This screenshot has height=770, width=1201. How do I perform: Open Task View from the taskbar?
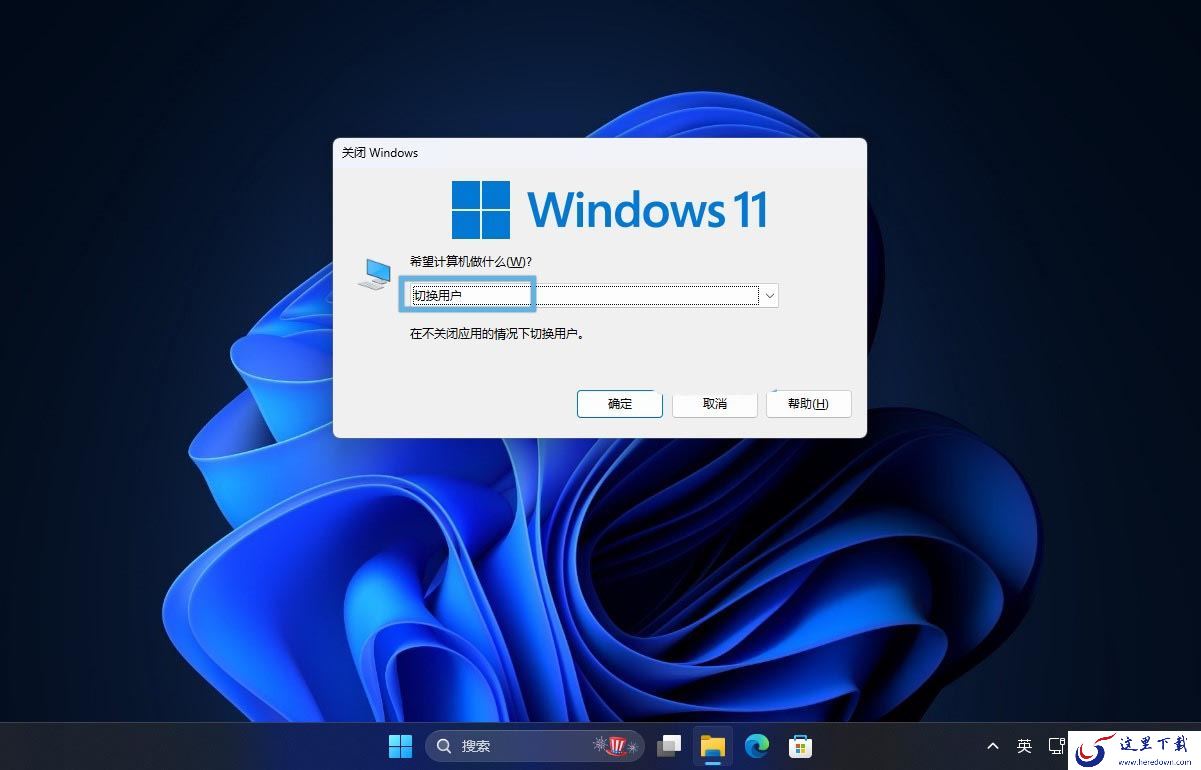click(x=669, y=746)
